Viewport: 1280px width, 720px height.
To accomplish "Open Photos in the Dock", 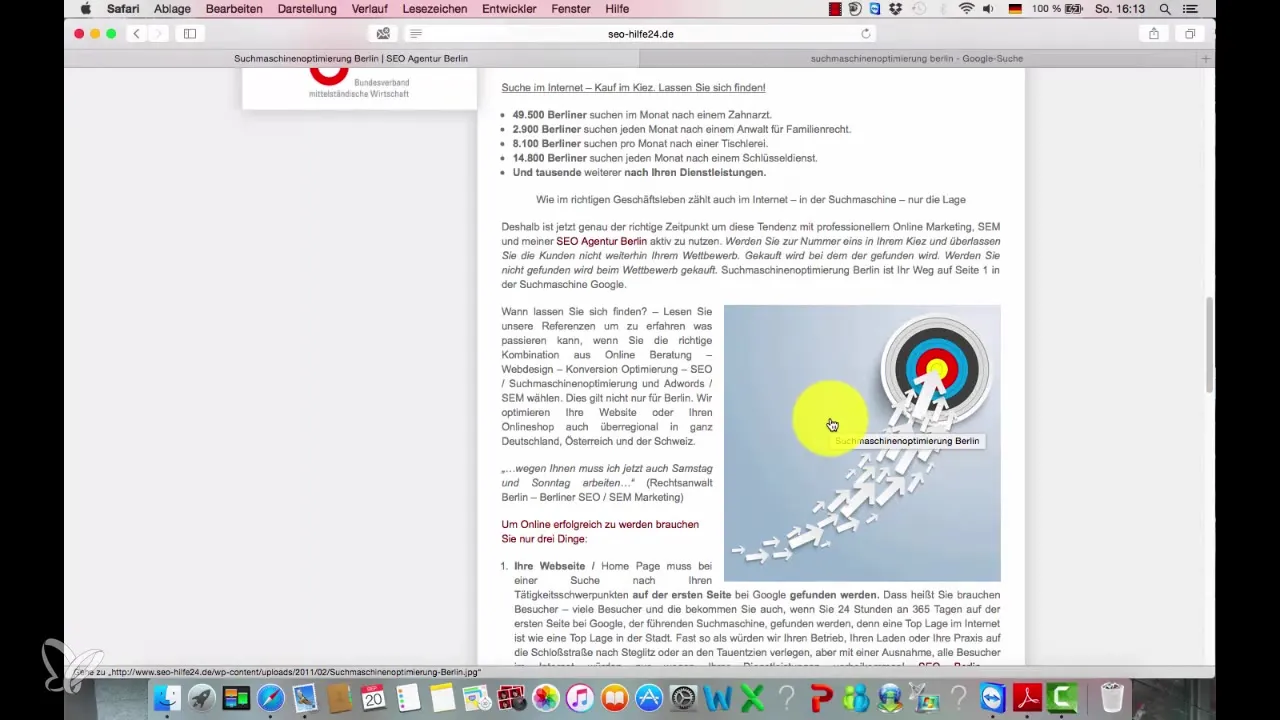I will (x=546, y=698).
